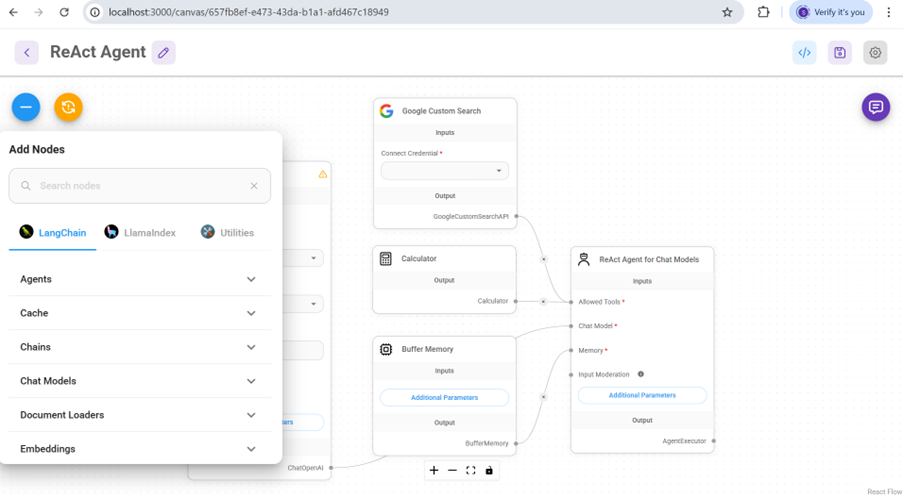This screenshot has height=498, width=903.
Task: Click the browser back arrow
Action: pos(13,12)
